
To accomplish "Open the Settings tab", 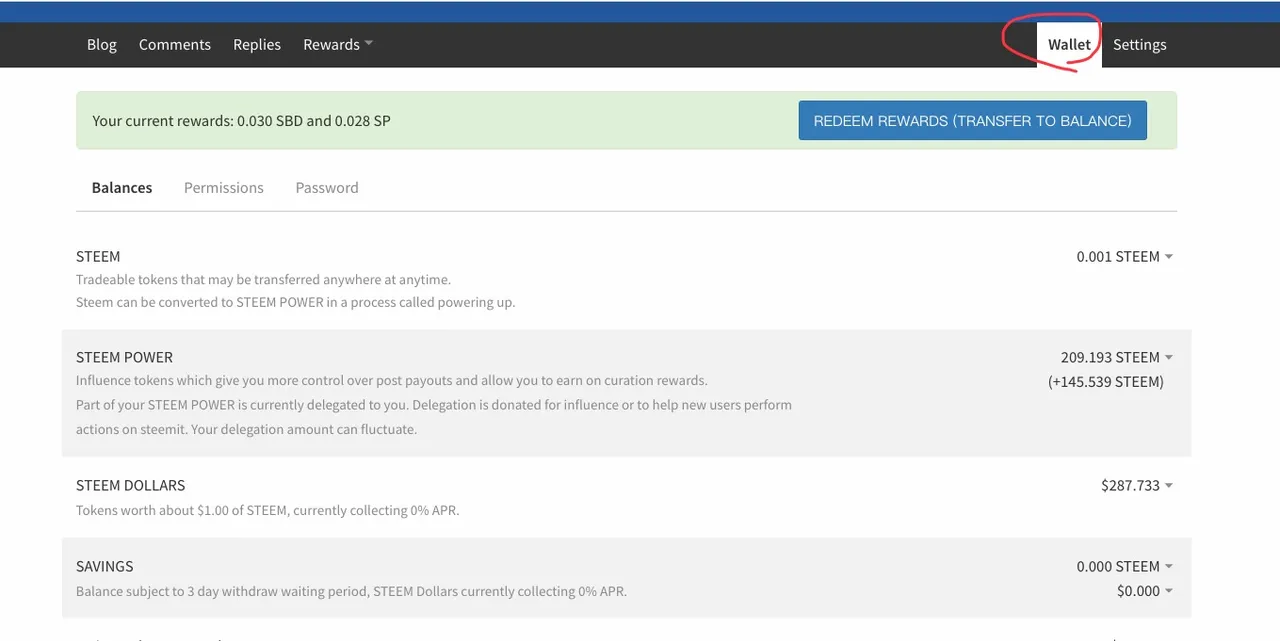I will (1140, 44).
